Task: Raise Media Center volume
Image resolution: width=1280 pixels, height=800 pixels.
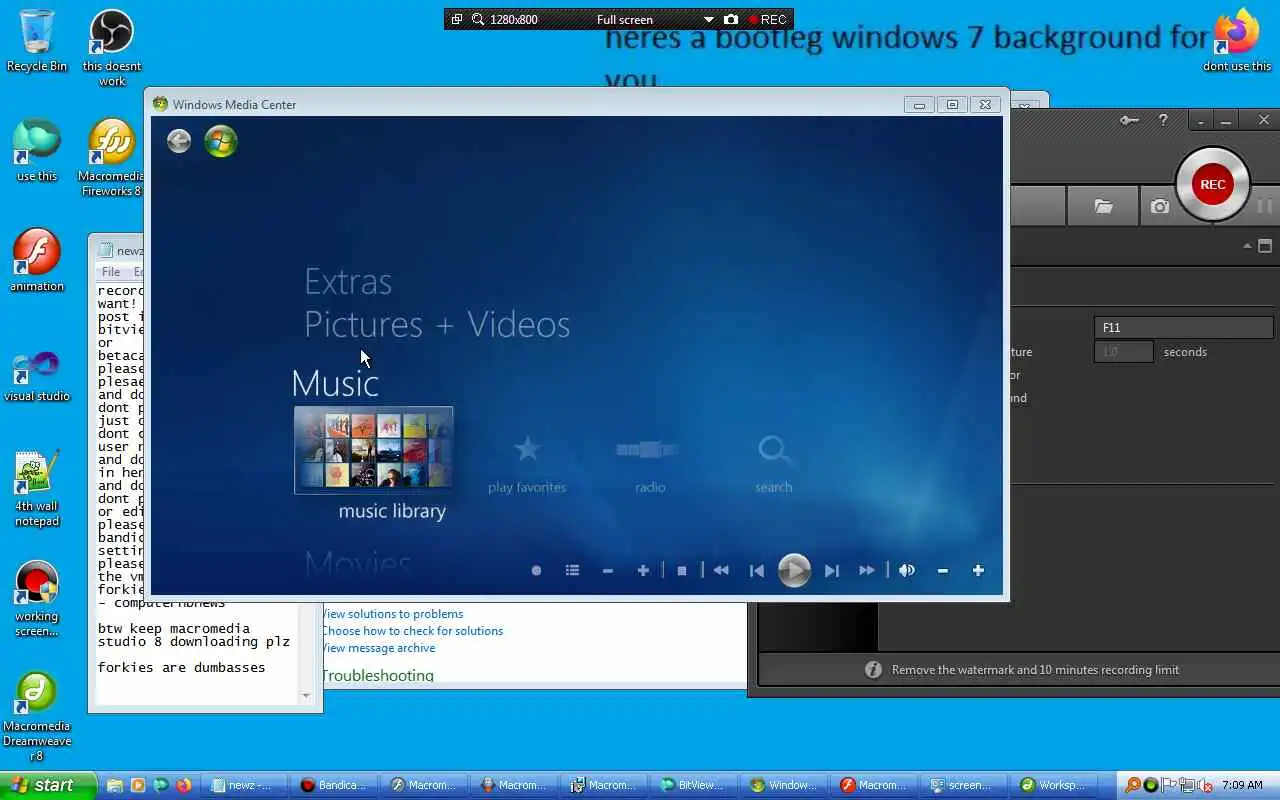Action: (978, 570)
